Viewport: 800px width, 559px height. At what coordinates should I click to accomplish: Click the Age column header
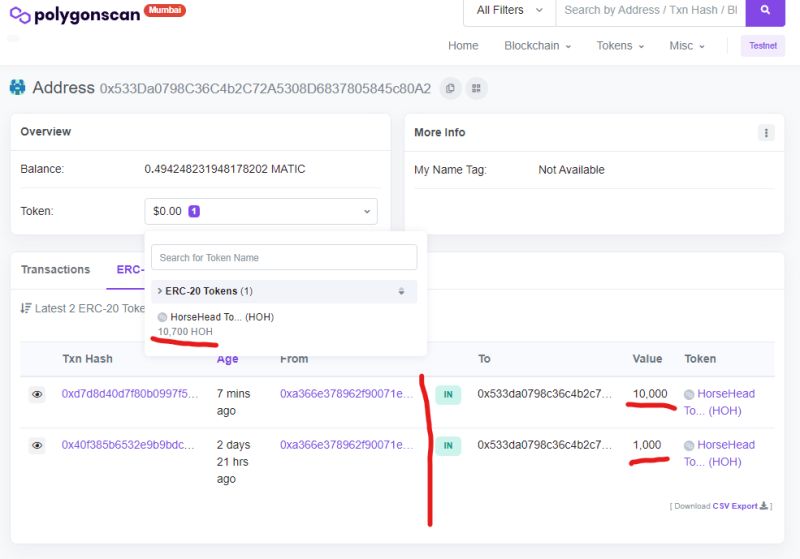tap(227, 359)
